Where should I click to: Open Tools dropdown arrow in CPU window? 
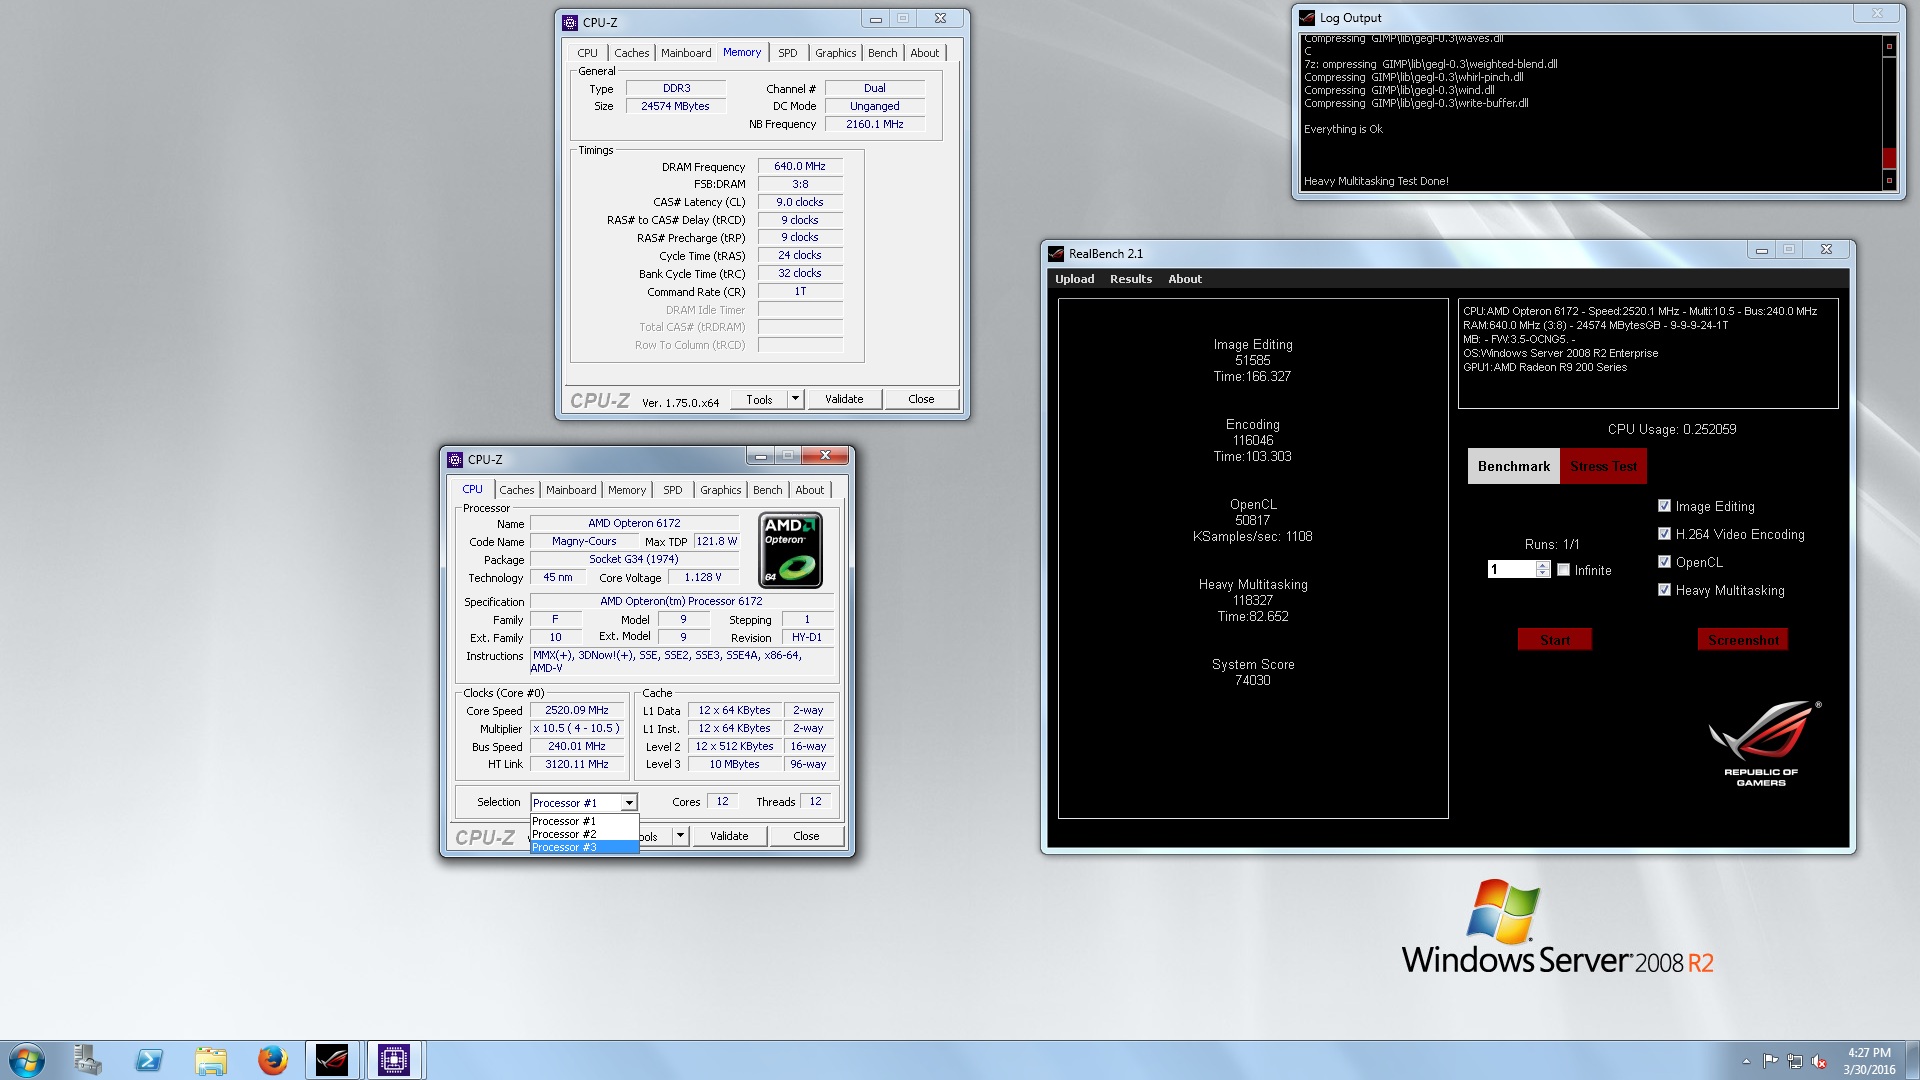680,836
